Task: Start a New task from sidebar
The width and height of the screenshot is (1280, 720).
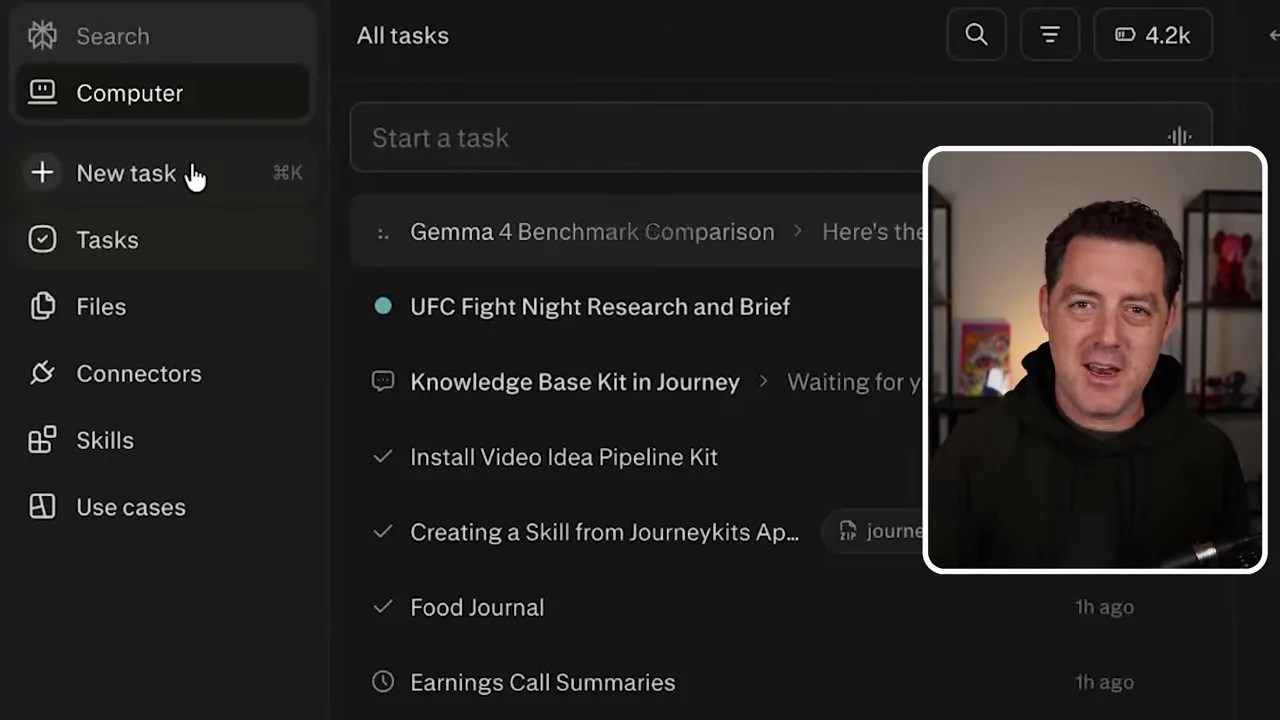Action: tap(162, 173)
